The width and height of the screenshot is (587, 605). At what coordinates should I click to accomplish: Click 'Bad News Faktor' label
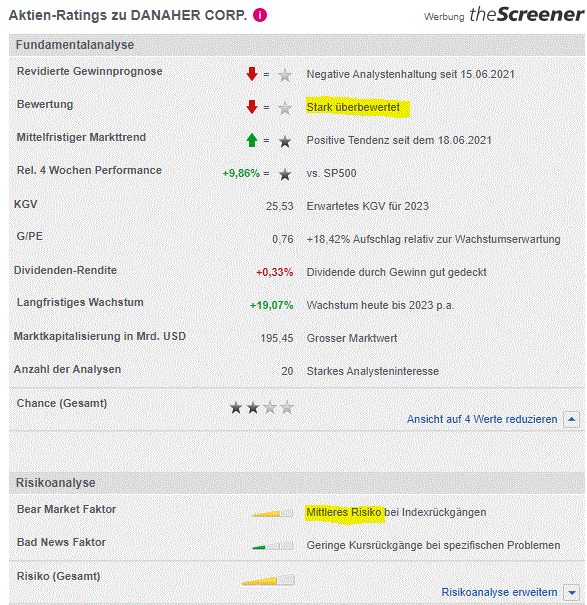[61, 542]
